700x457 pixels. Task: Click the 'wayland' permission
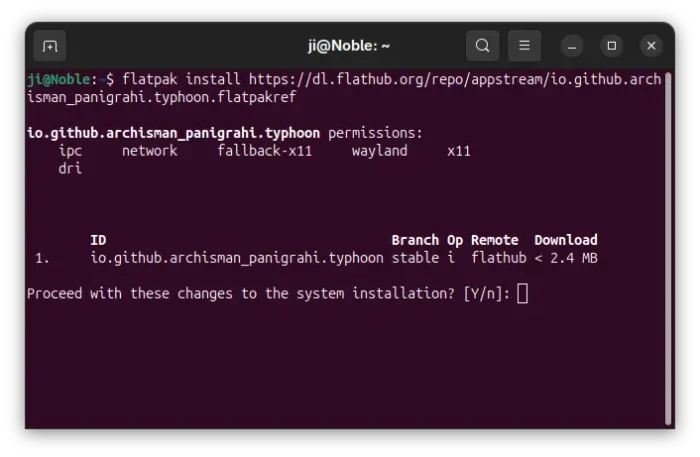(379, 151)
